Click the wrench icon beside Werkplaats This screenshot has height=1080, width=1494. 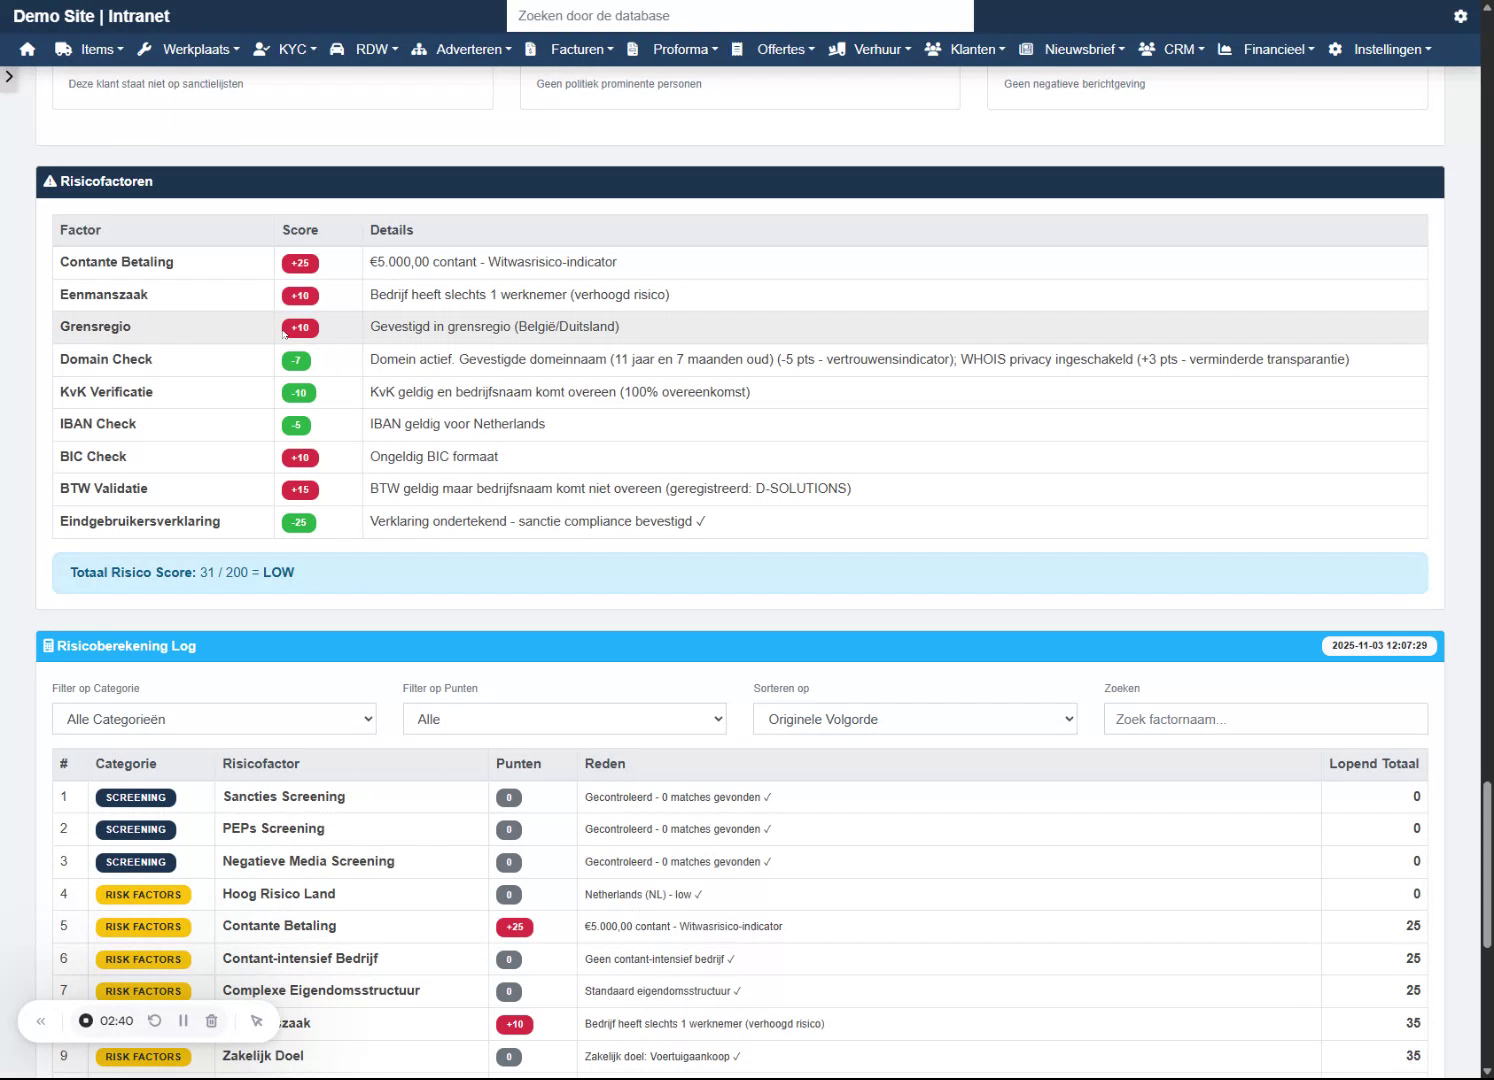tap(144, 49)
